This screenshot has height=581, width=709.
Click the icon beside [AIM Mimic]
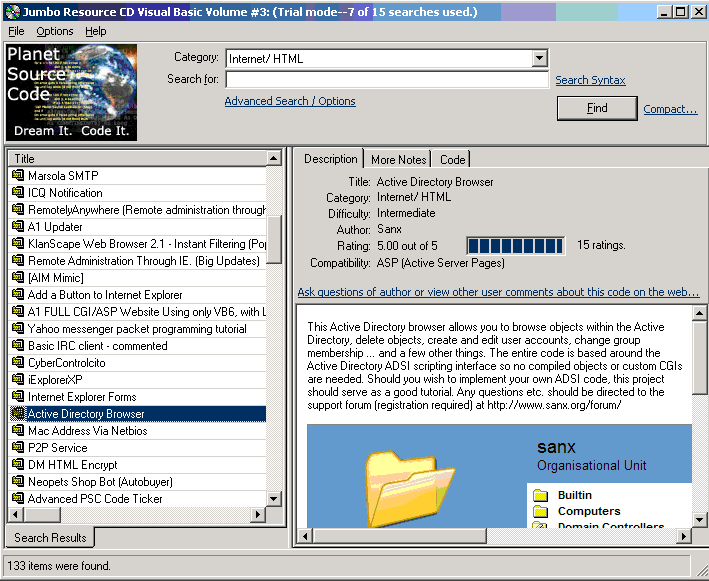(18, 277)
